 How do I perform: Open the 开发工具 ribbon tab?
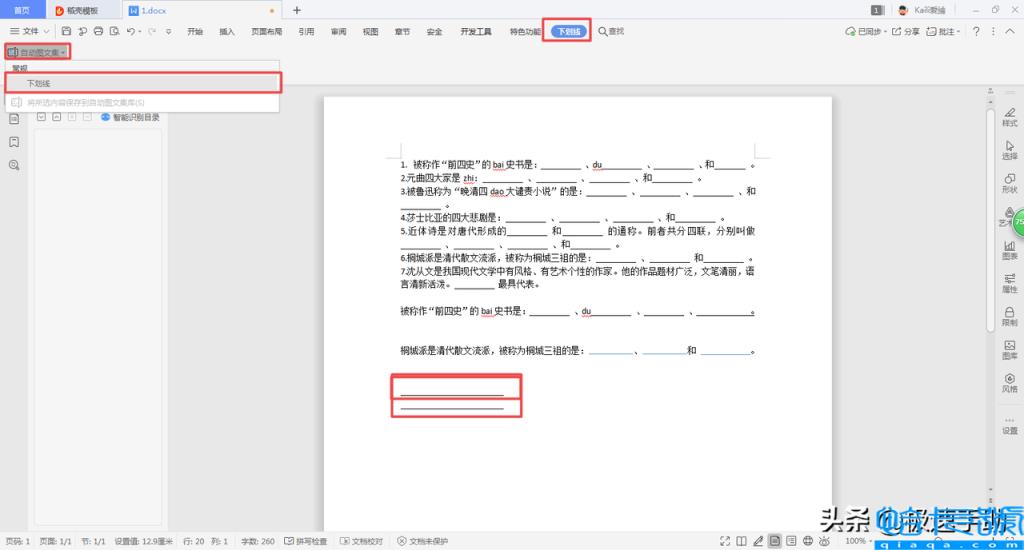pyautogui.click(x=476, y=31)
